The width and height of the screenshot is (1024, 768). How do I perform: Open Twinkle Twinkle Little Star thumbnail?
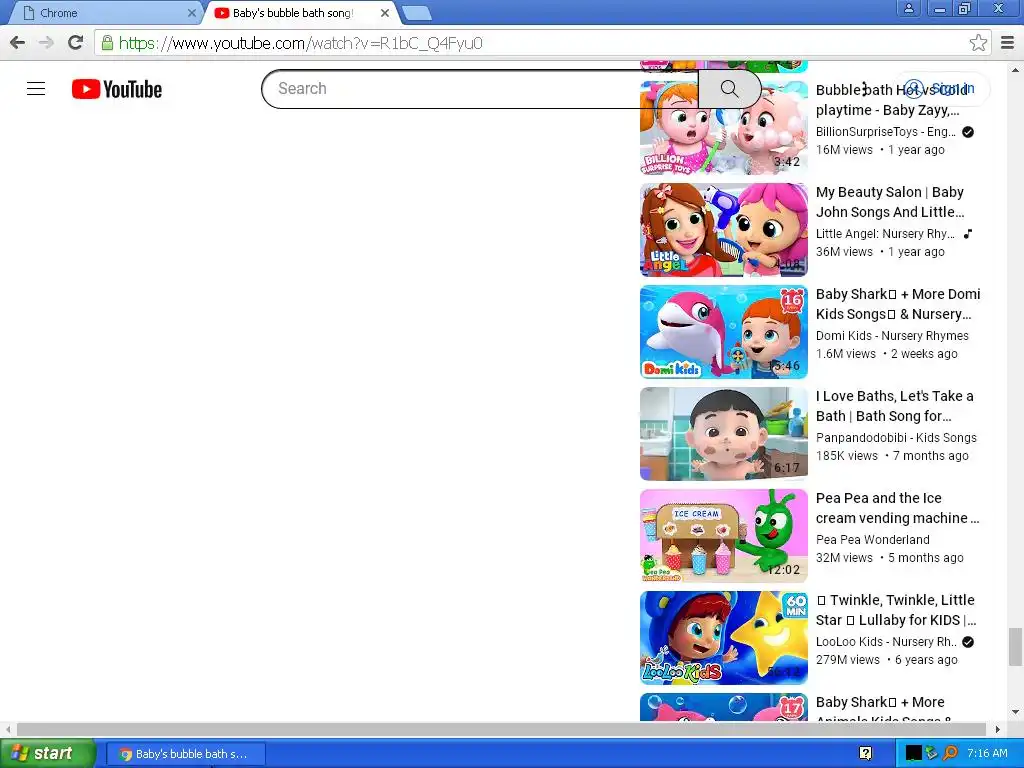[724, 637]
